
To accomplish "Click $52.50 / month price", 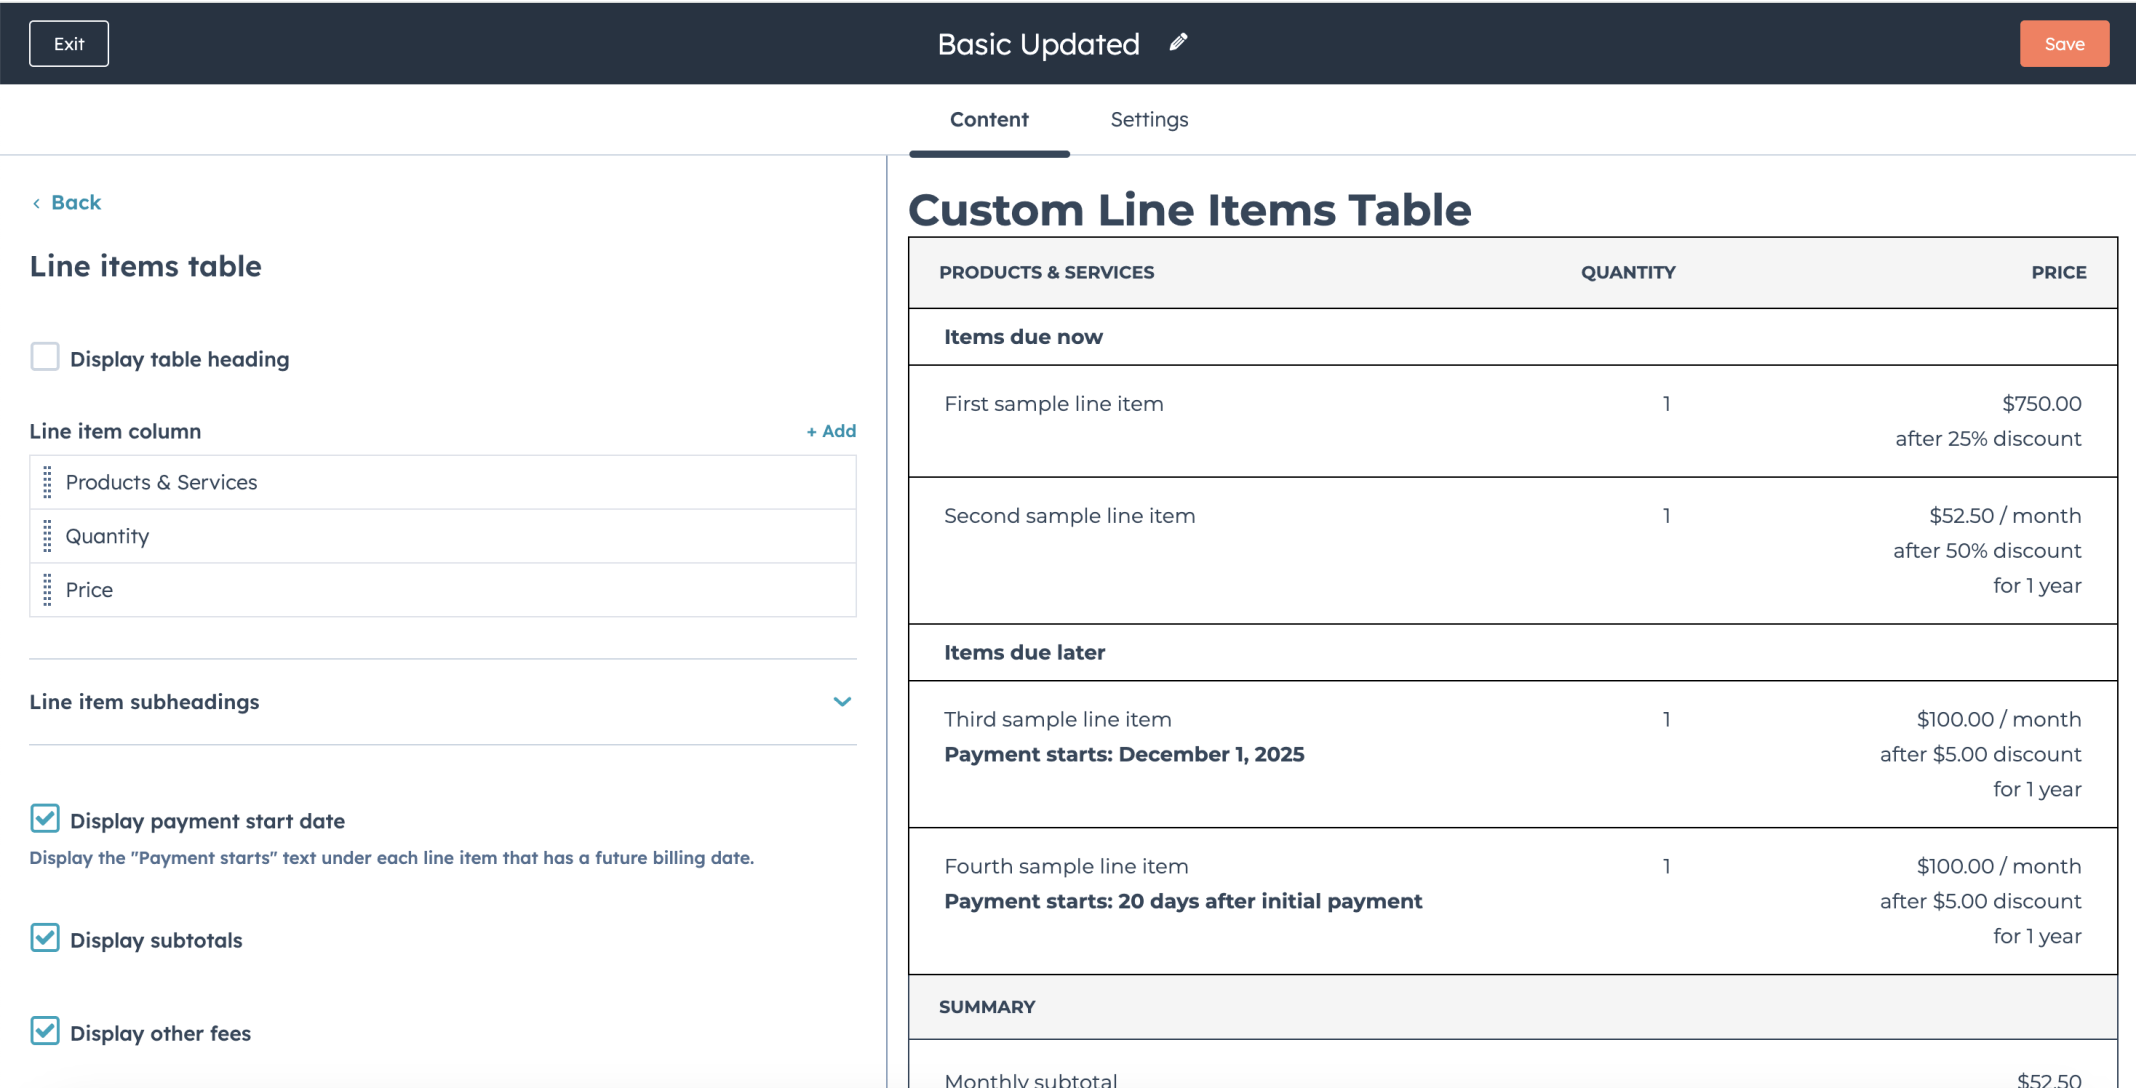I will [2005, 516].
